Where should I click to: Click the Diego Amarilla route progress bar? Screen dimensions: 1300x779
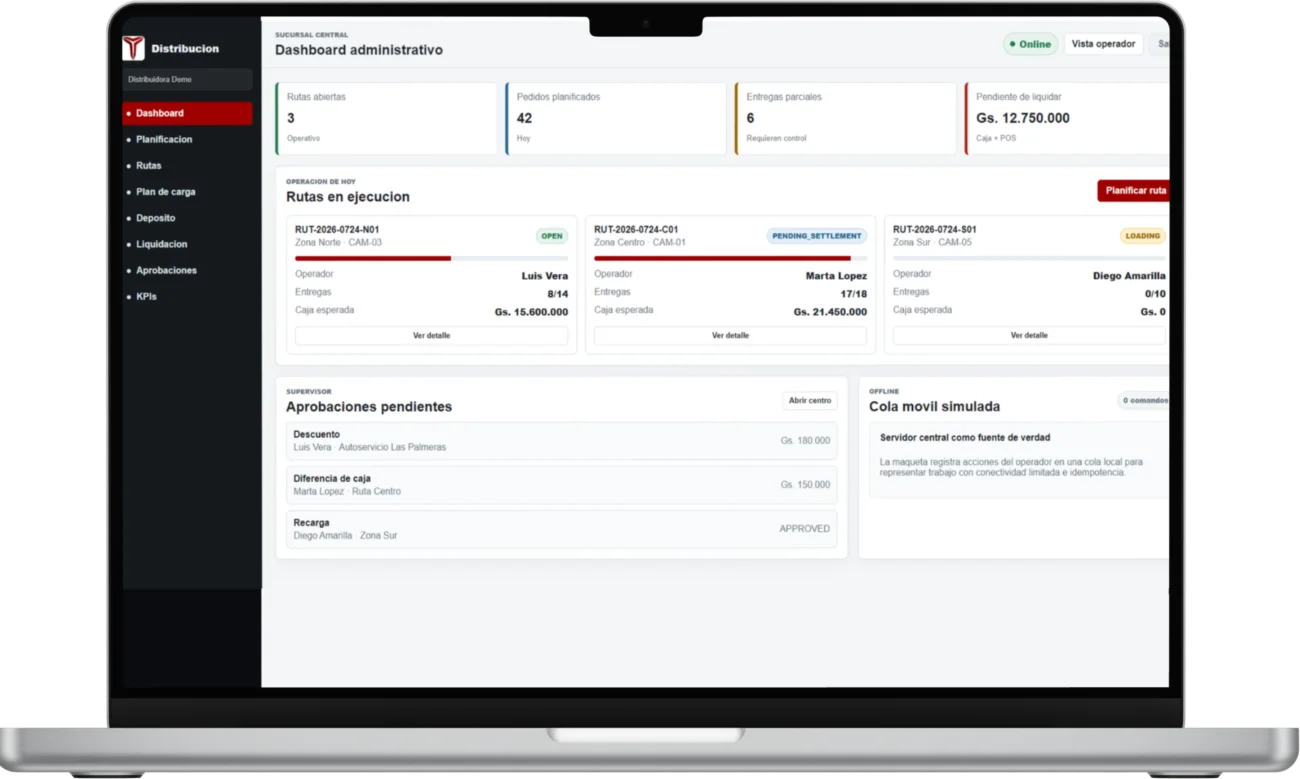pos(1029,258)
